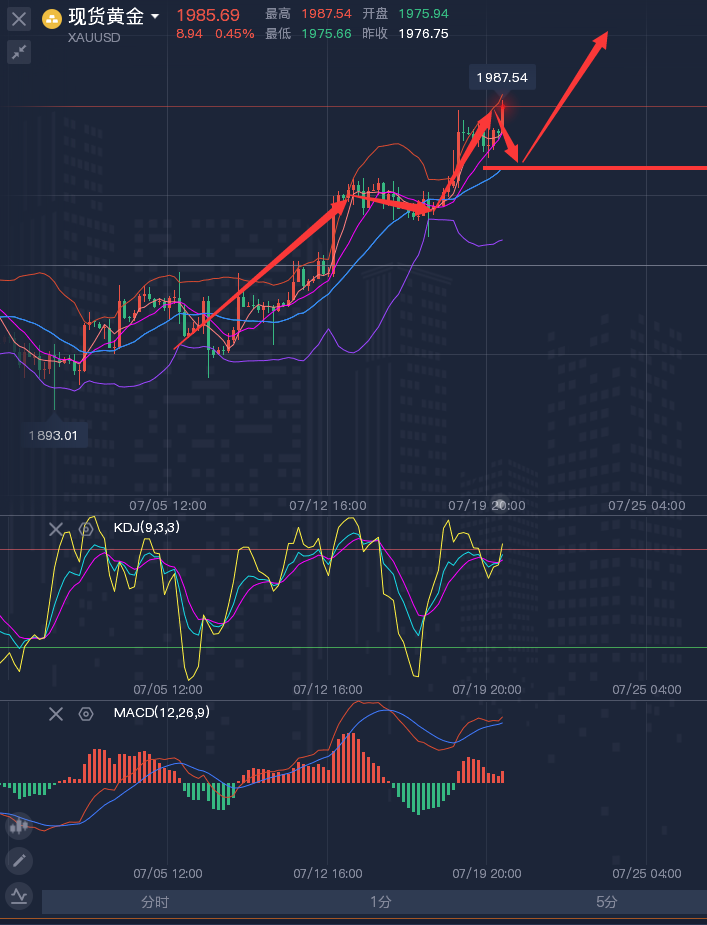
Task: Open the chart type candlestick icon
Action: click(18, 824)
